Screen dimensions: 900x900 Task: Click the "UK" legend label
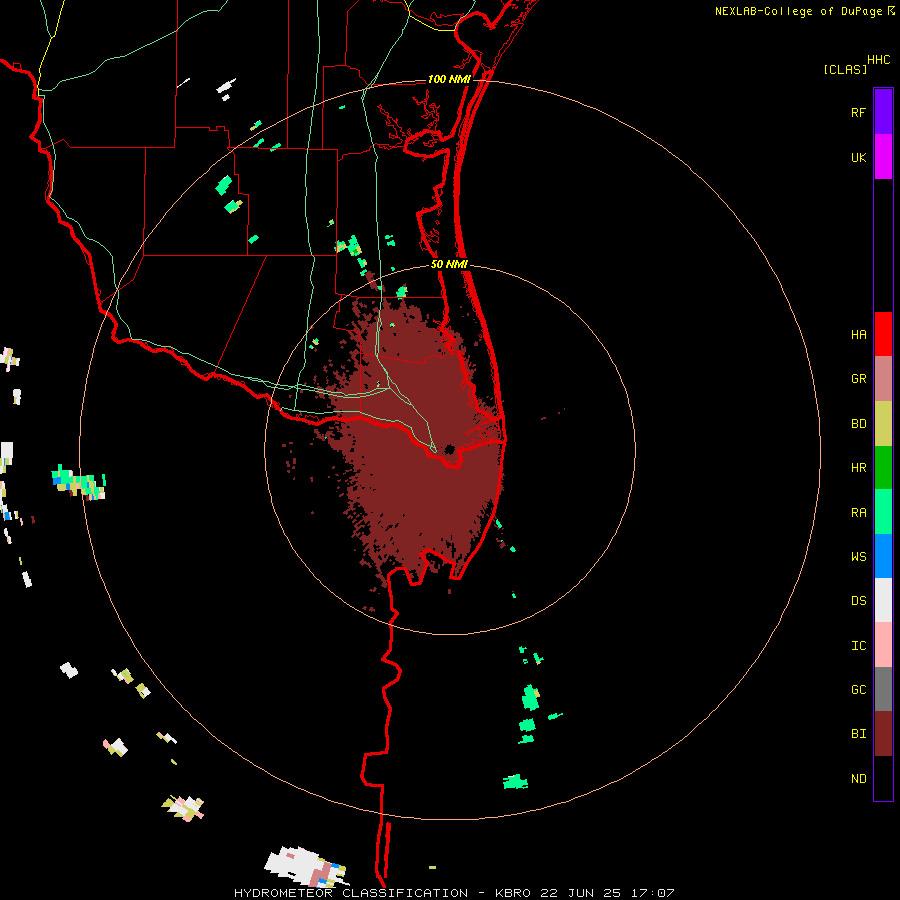coord(858,157)
